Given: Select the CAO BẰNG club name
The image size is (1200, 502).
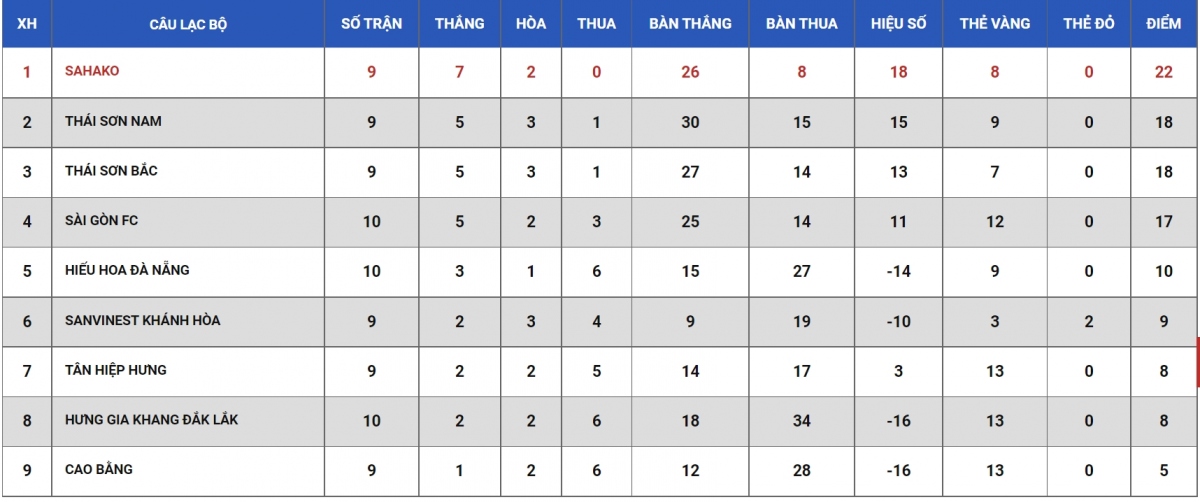Looking at the screenshot, I should tap(99, 469).
